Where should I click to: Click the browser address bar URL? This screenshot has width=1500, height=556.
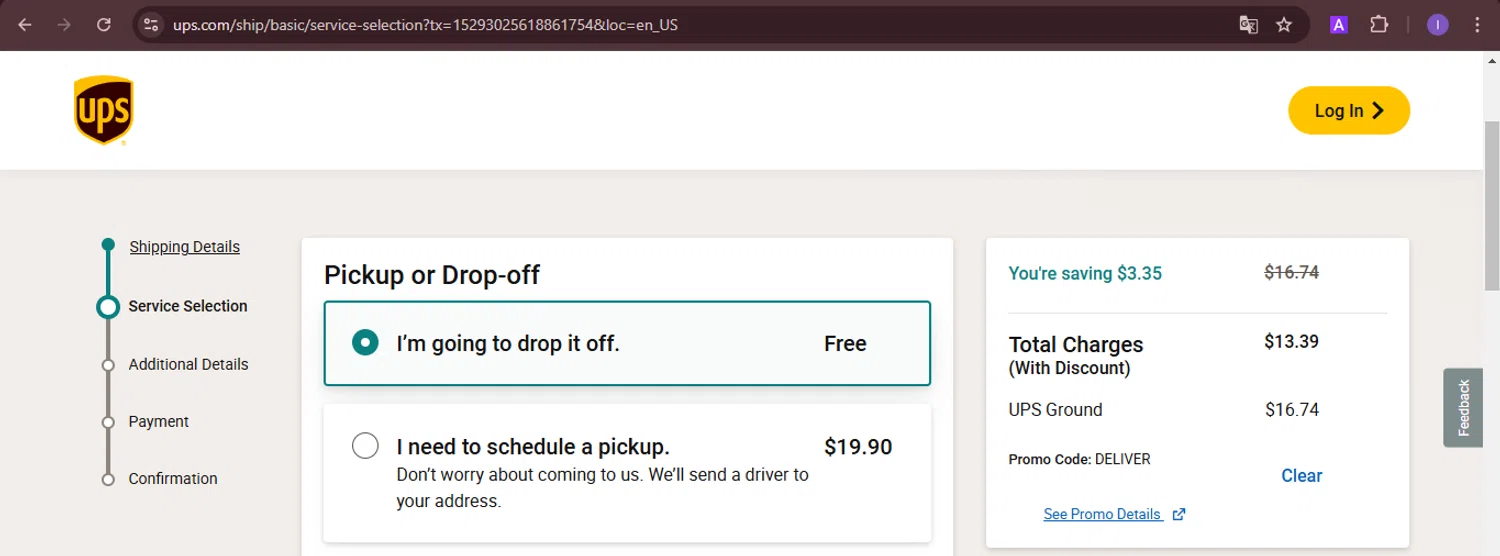pyautogui.click(x=425, y=25)
